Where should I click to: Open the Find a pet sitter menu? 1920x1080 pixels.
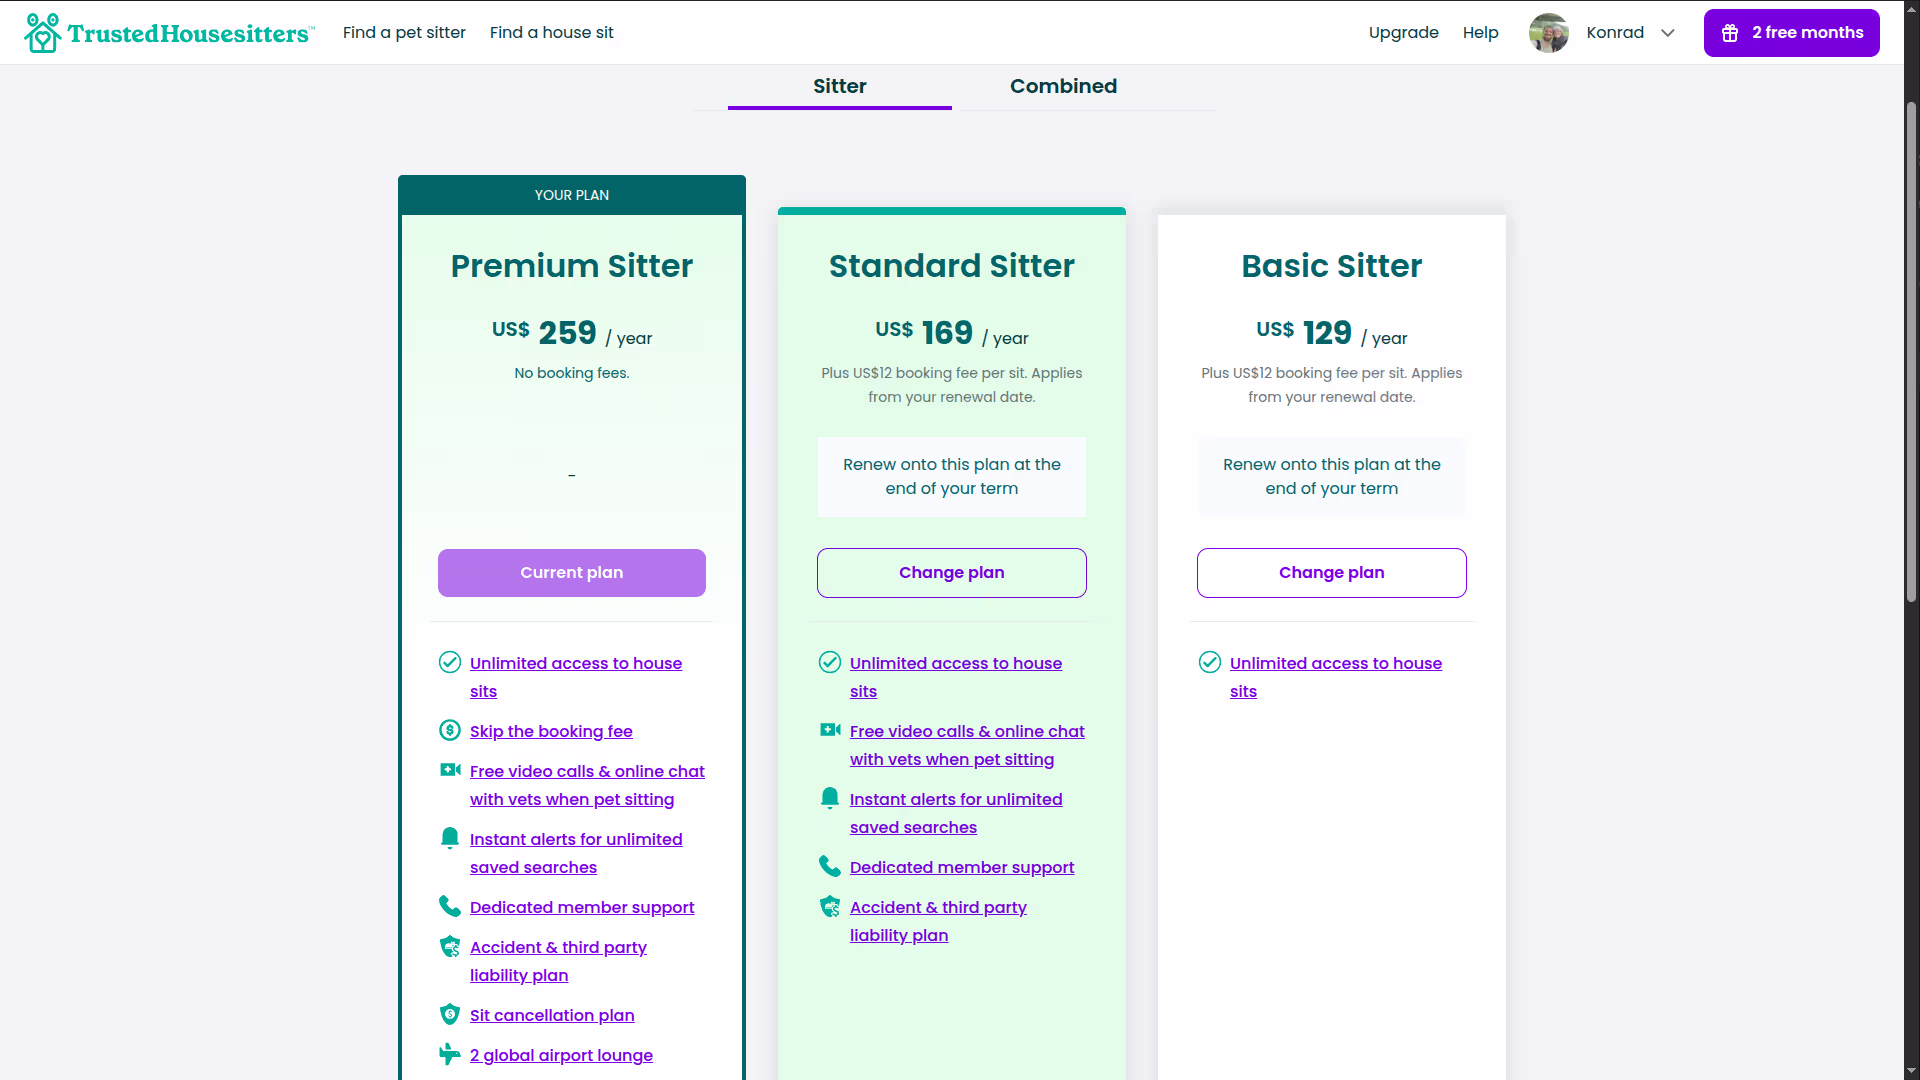pyautogui.click(x=404, y=32)
